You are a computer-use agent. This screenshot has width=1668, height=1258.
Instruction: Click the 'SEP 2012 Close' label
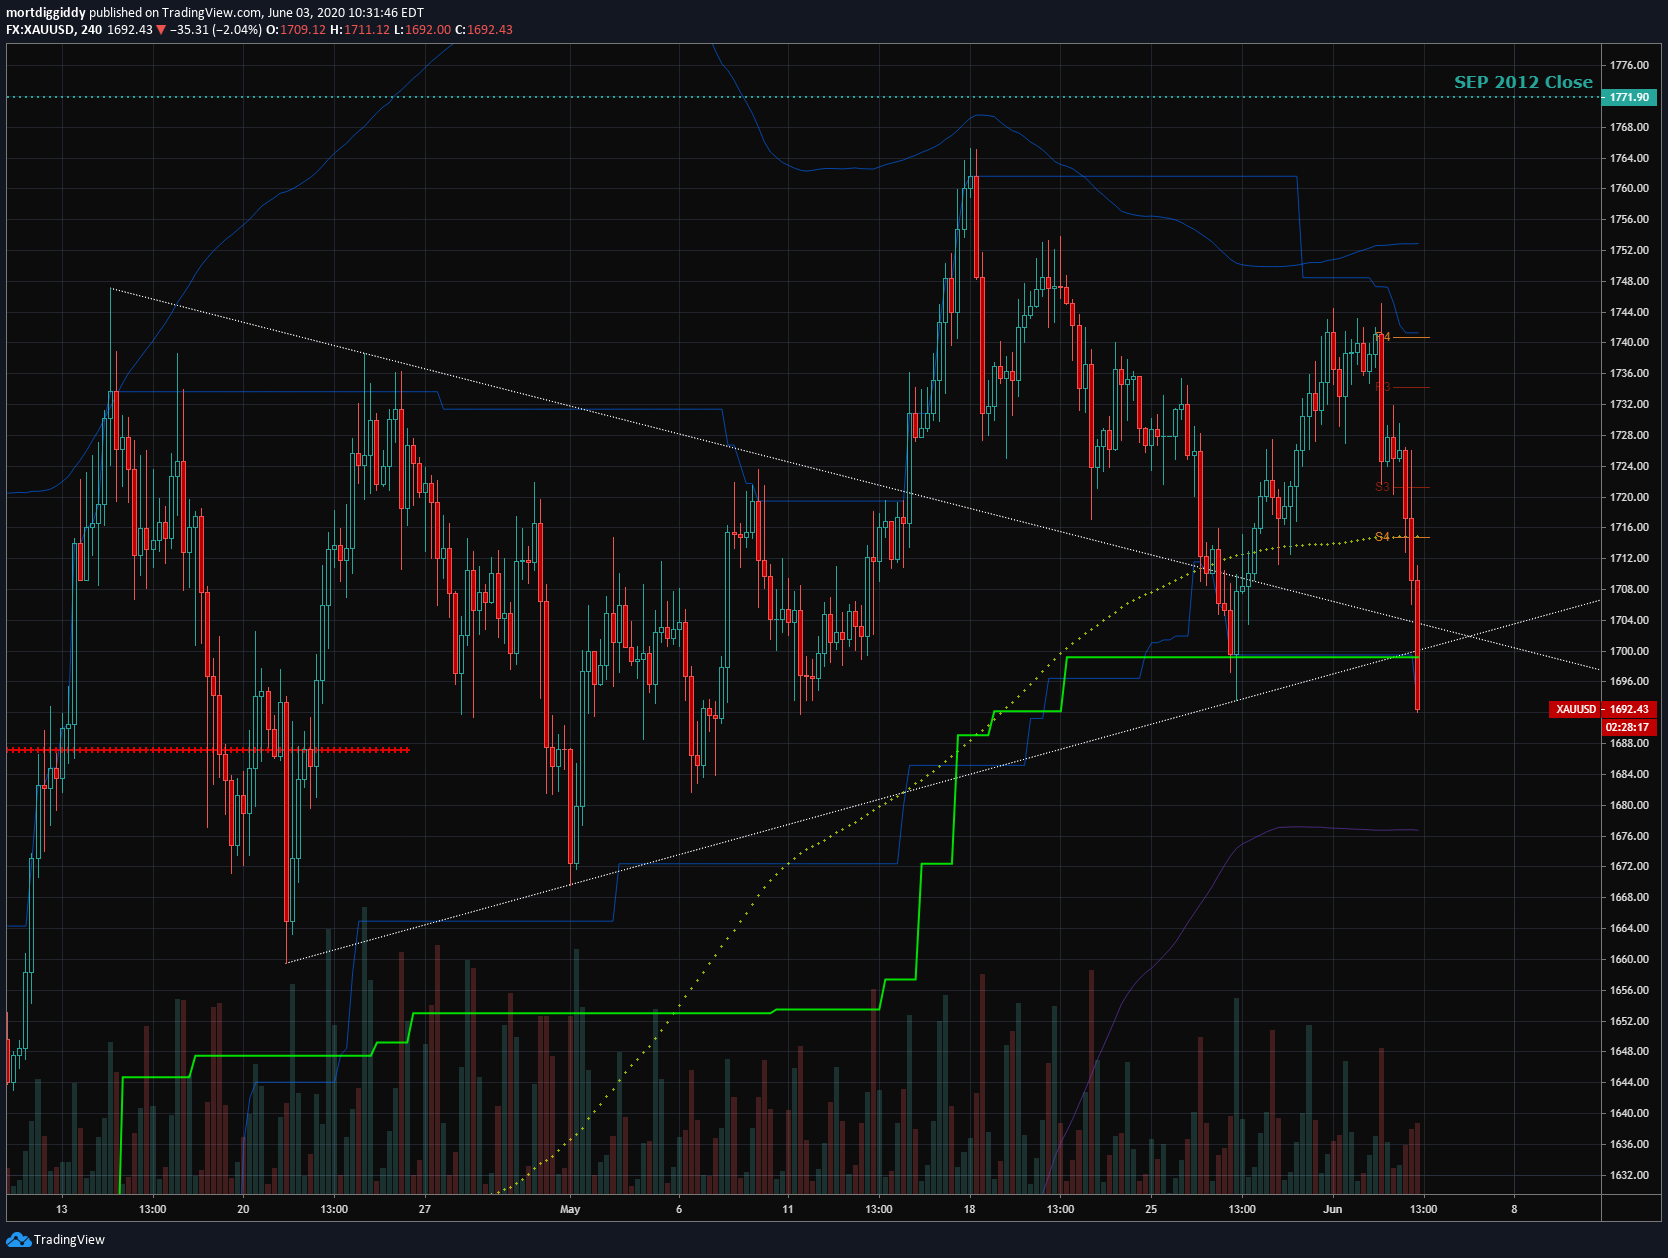click(1523, 82)
